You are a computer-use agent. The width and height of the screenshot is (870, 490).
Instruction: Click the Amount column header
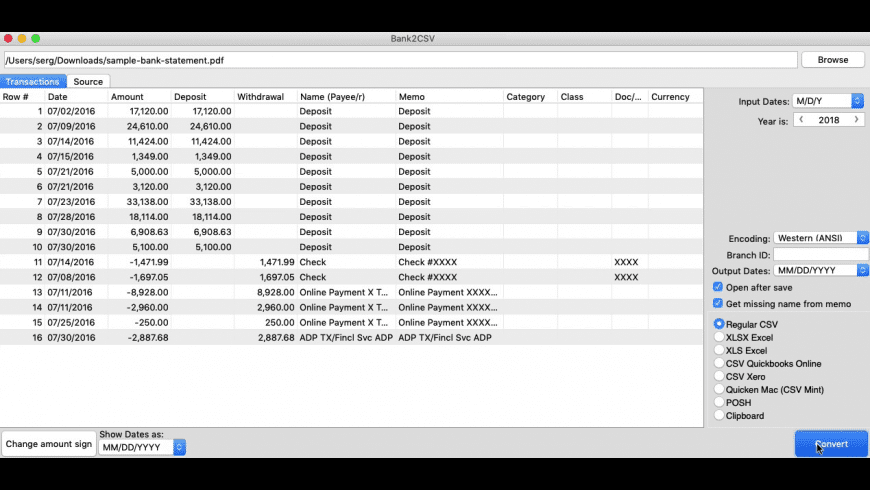[140, 97]
